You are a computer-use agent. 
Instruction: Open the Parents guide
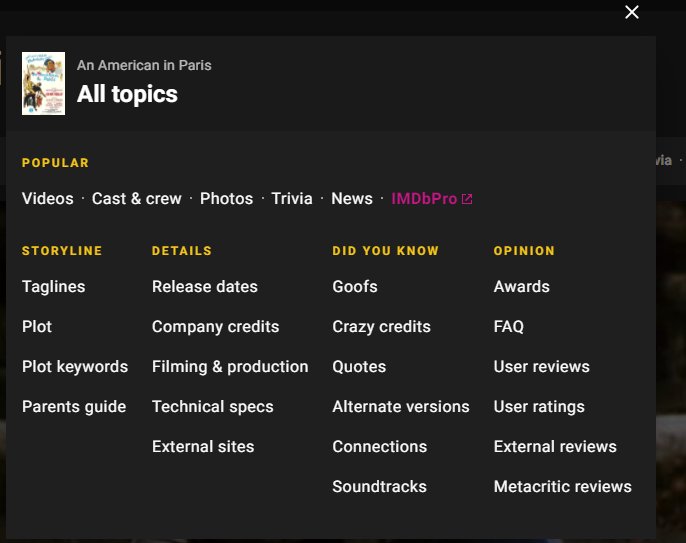click(74, 407)
